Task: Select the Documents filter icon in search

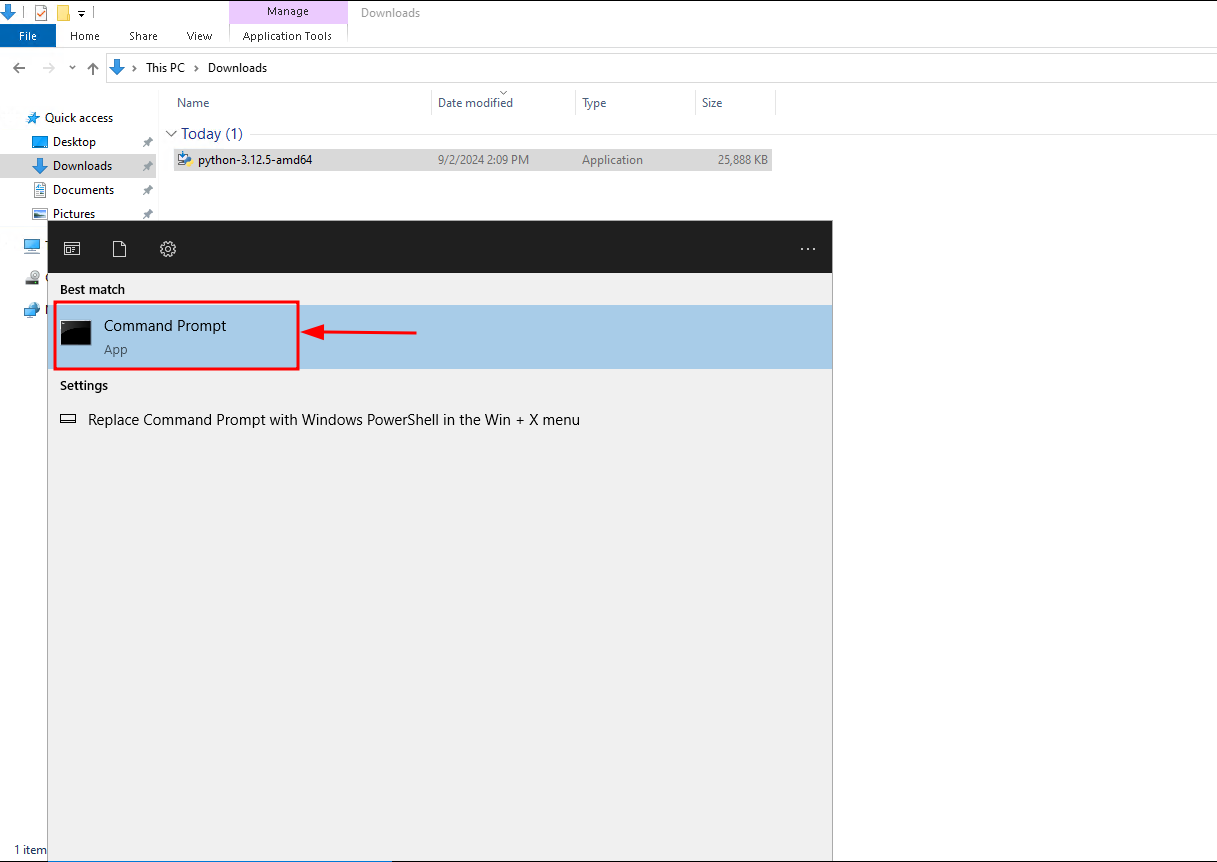Action: 119,249
